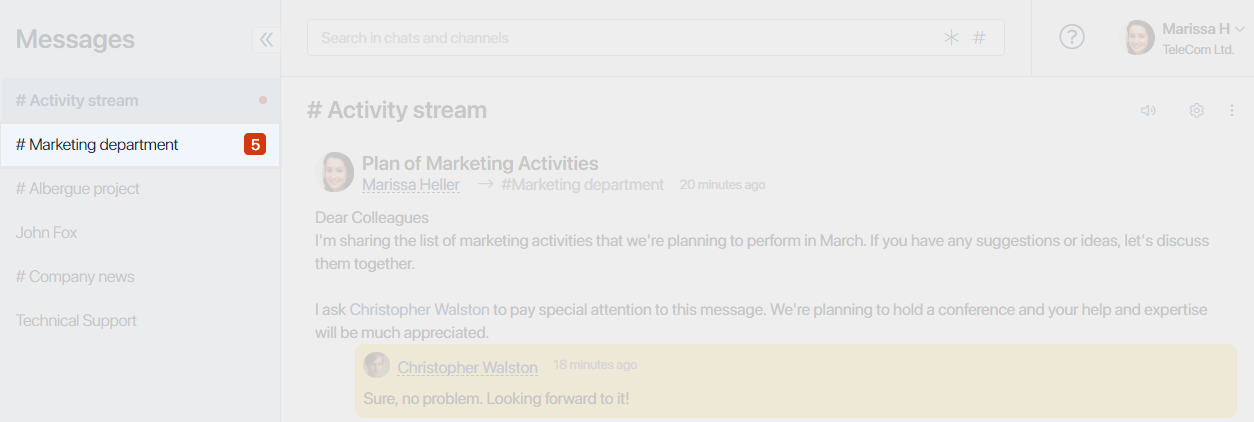
Task: Click the Christopher Walston mention in message
Action: [x=419, y=310]
